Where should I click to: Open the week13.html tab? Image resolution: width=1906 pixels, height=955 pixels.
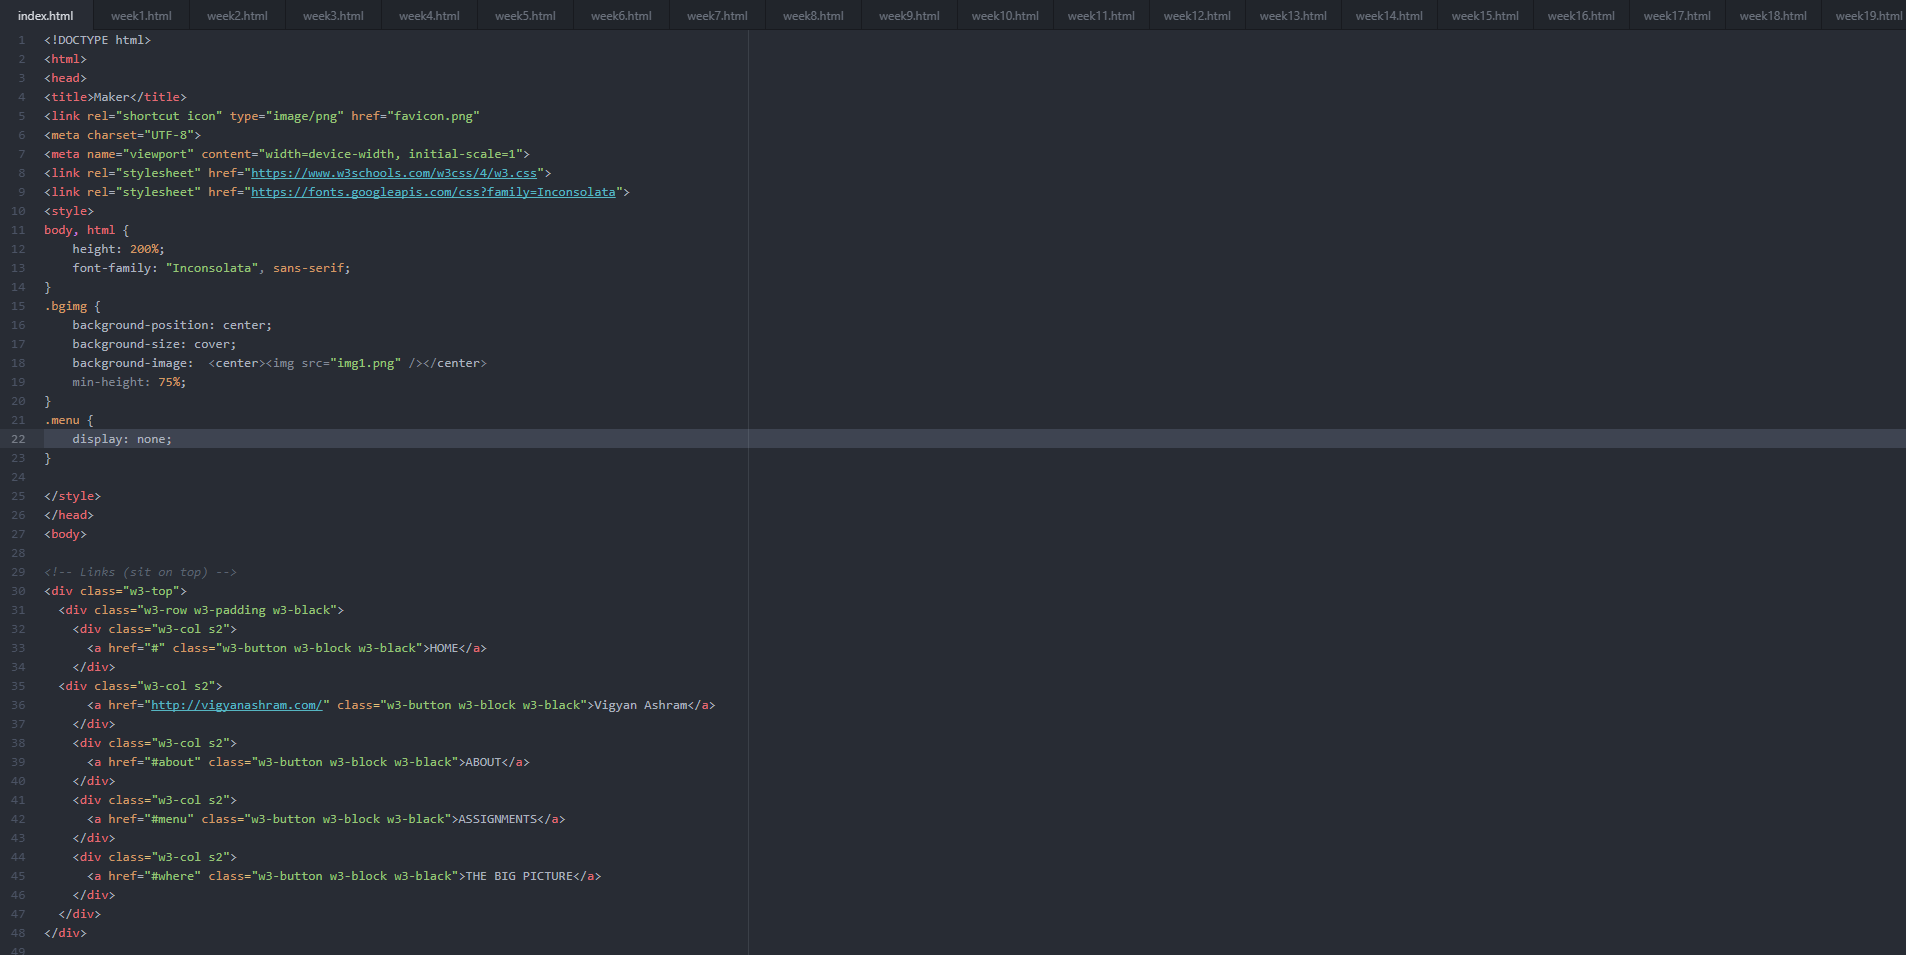[1293, 15]
